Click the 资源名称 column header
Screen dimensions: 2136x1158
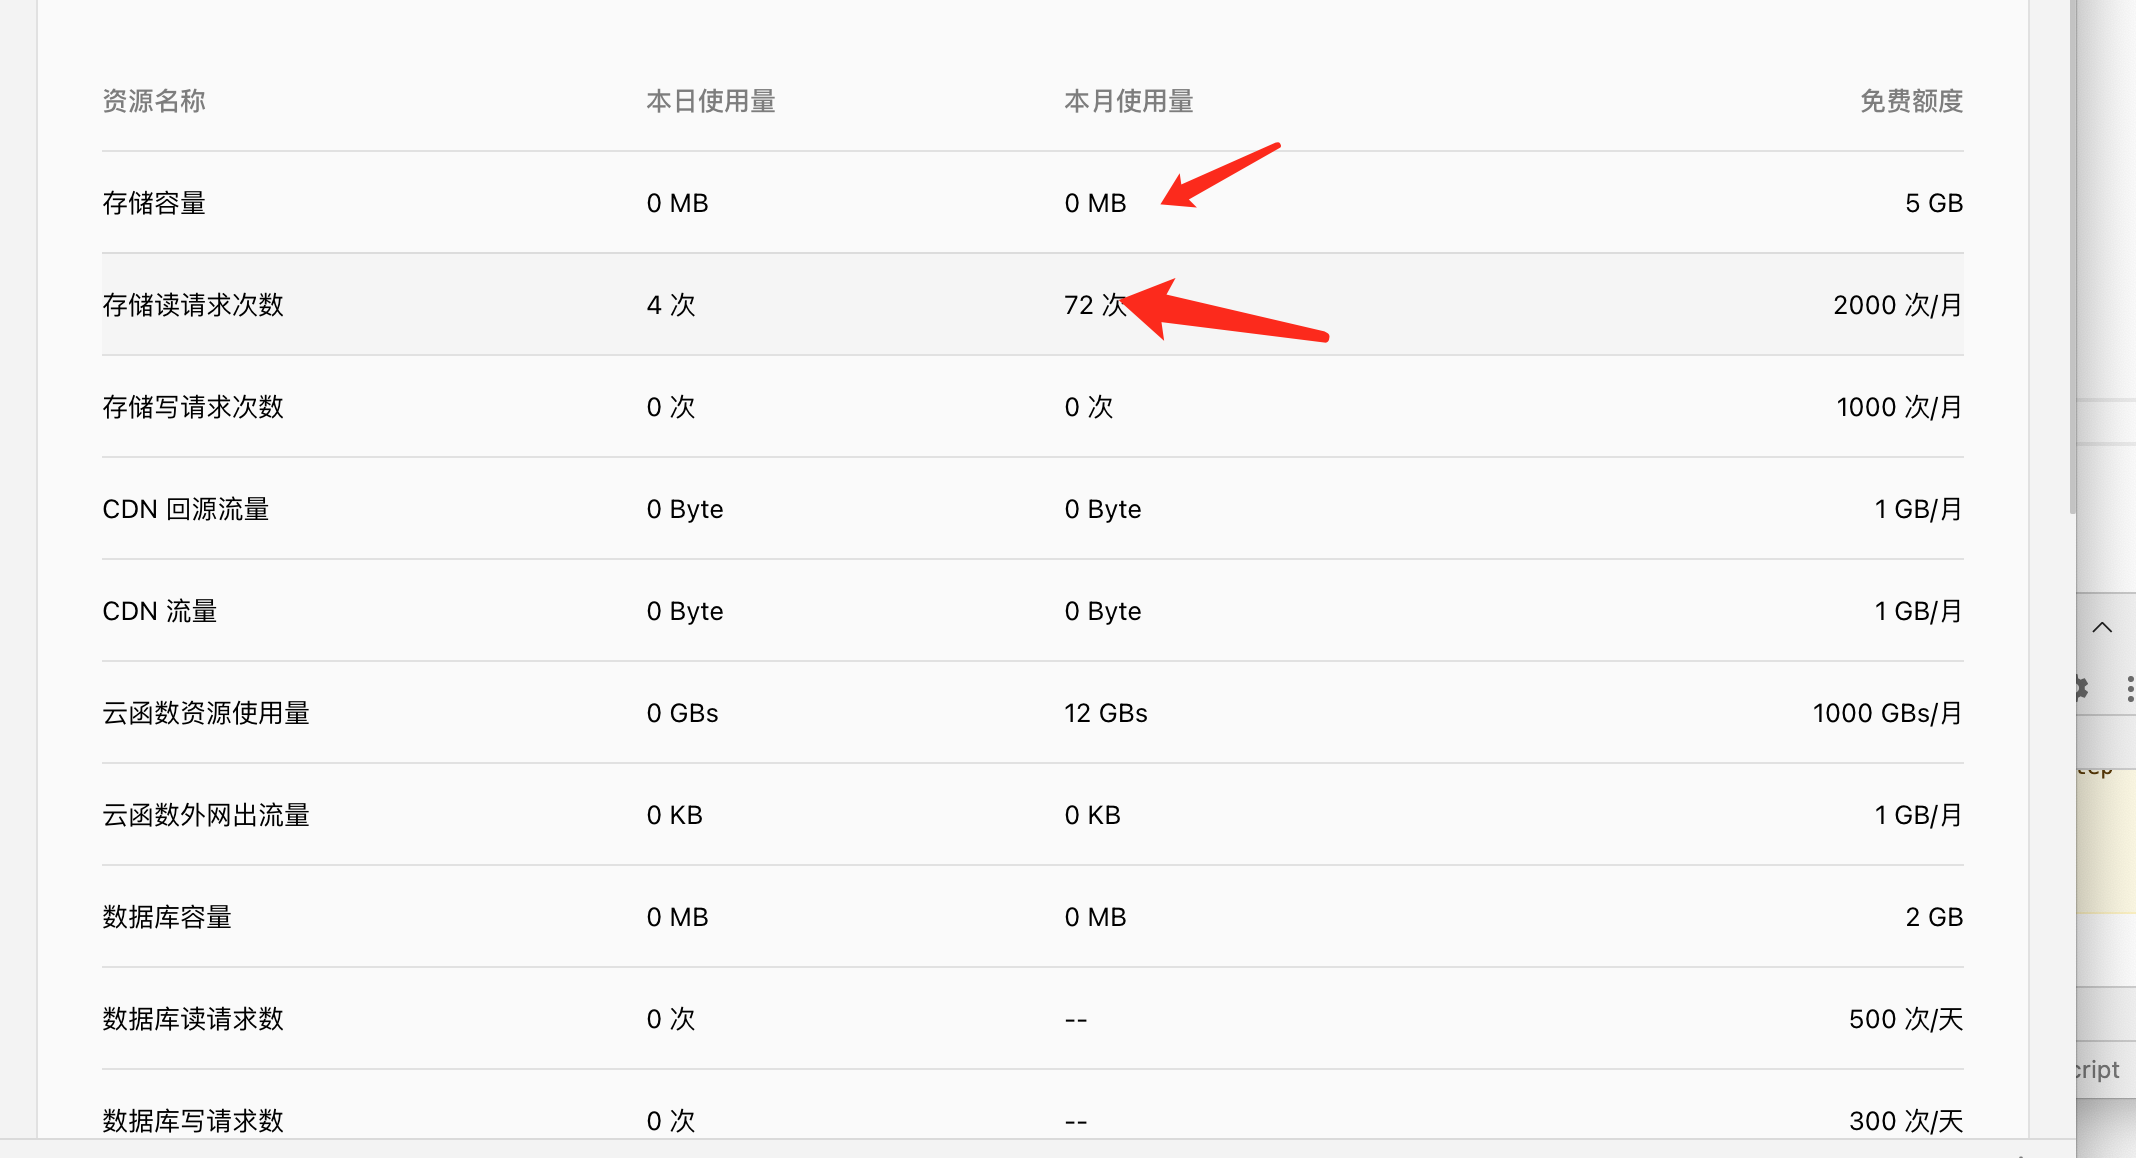tap(154, 101)
